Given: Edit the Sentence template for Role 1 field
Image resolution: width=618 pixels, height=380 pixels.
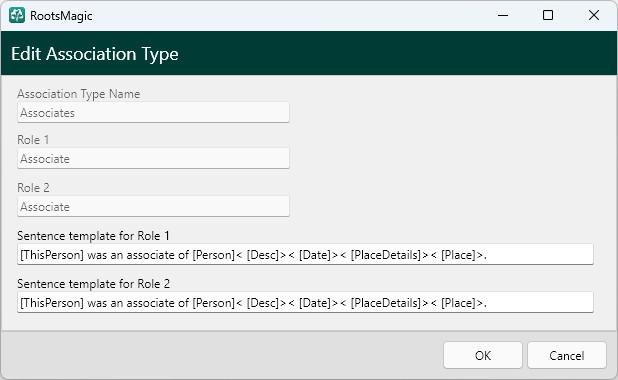Looking at the screenshot, I should [305, 255].
